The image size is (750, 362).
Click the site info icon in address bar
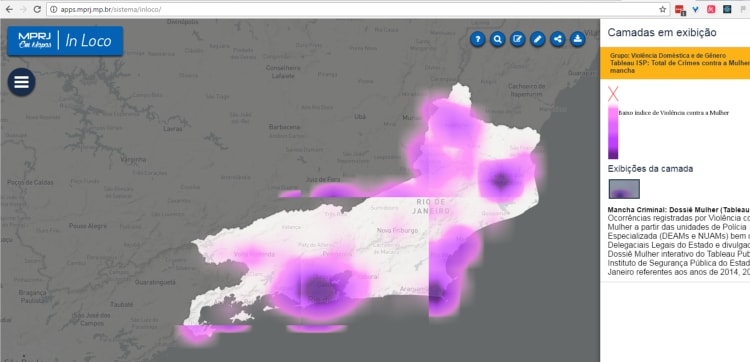tap(54, 9)
